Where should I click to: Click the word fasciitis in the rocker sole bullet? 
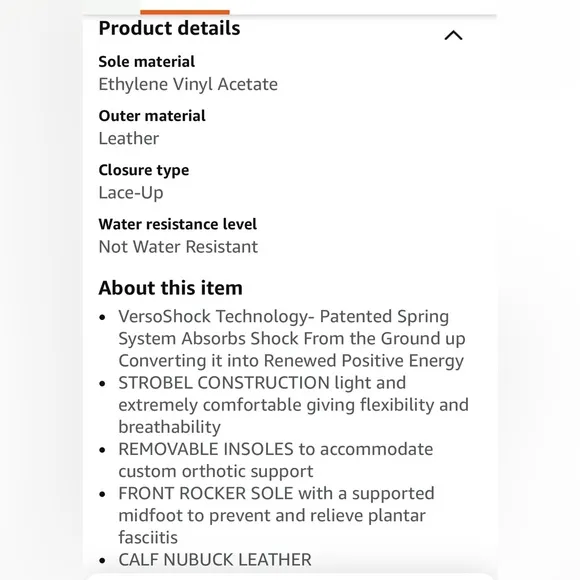pyautogui.click(x=148, y=537)
